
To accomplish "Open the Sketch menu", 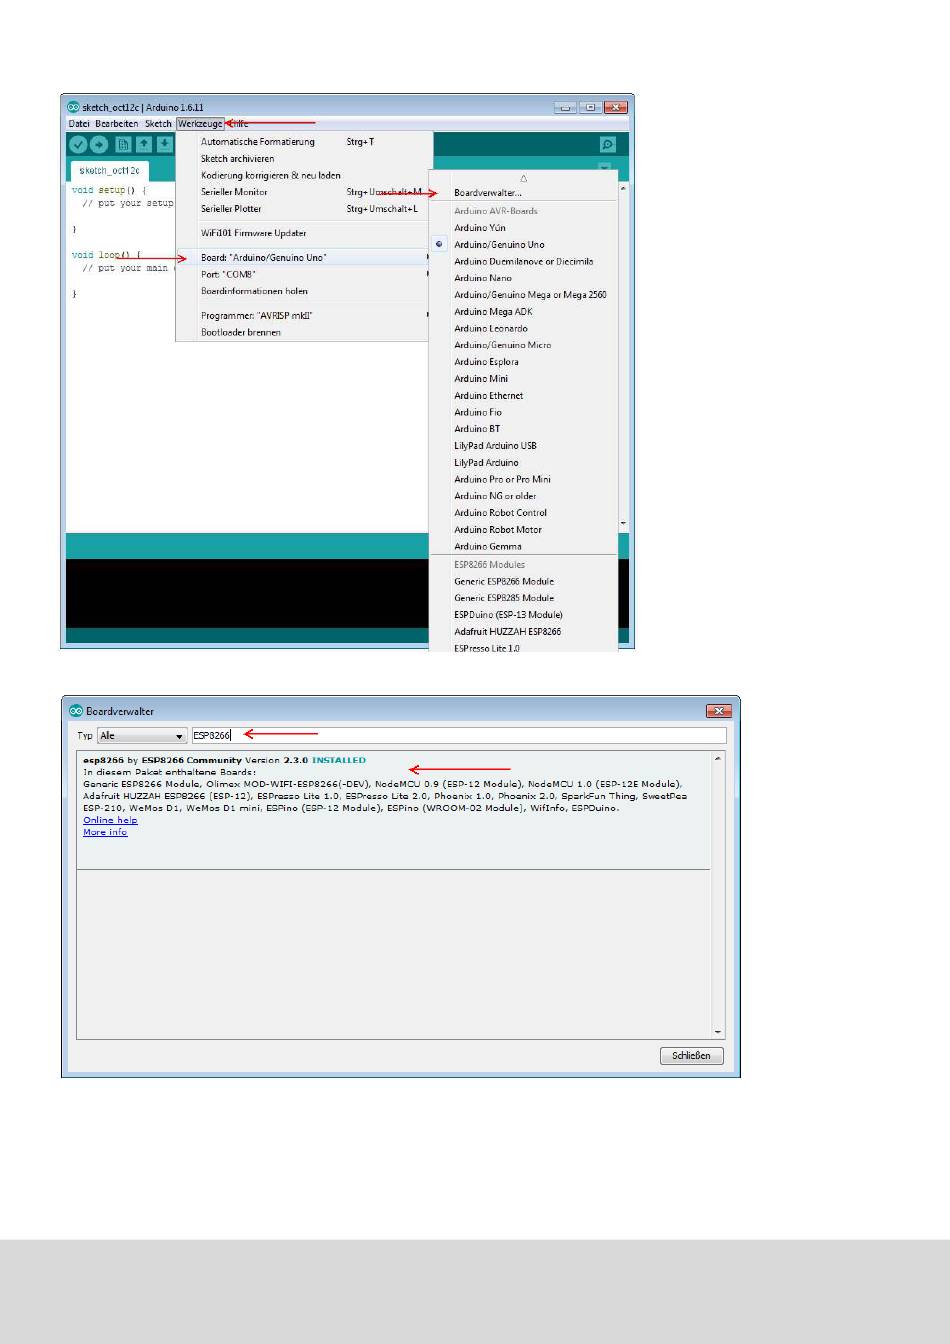I will click(158, 124).
